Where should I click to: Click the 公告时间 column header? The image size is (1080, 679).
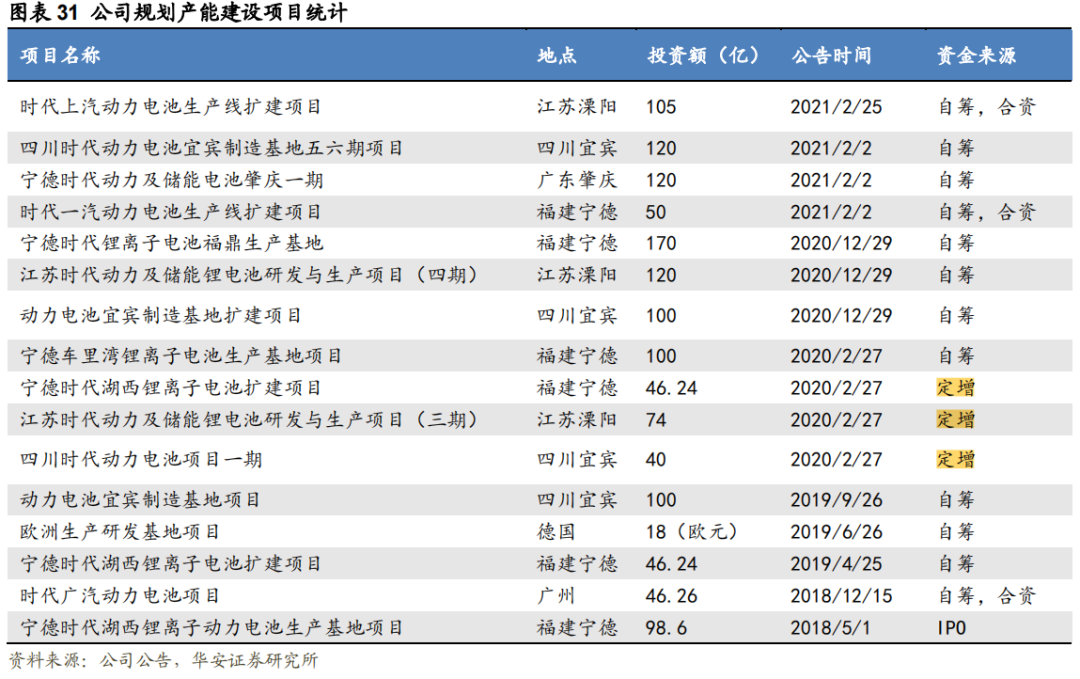coord(831,56)
